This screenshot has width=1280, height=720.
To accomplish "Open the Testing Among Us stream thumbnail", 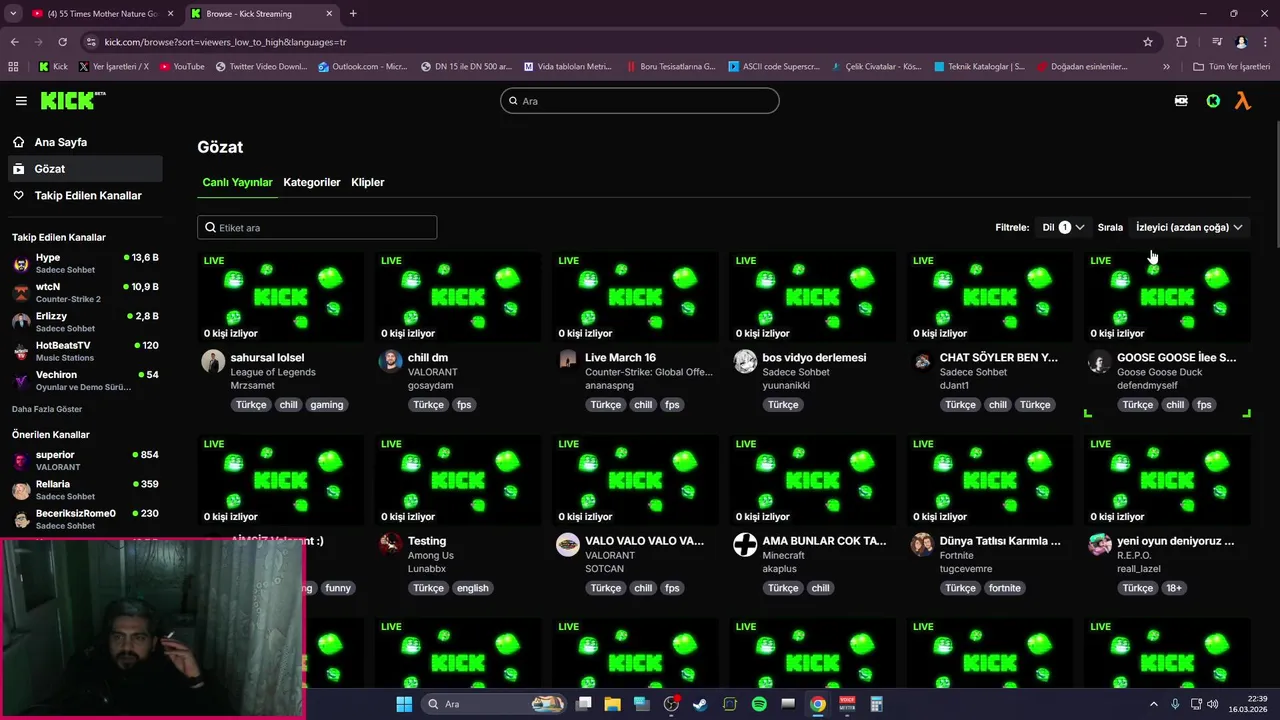I will 458,480.
